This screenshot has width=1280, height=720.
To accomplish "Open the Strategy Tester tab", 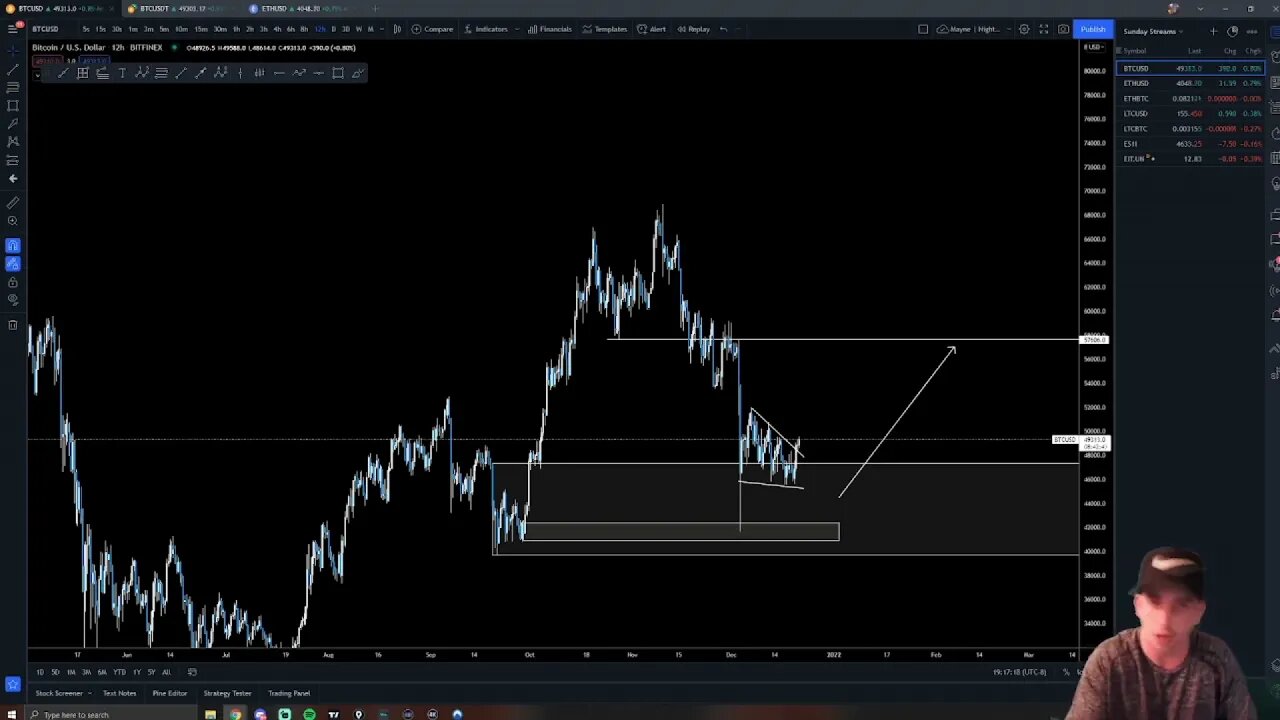I will pyautogui.click(x=227, y=693).
